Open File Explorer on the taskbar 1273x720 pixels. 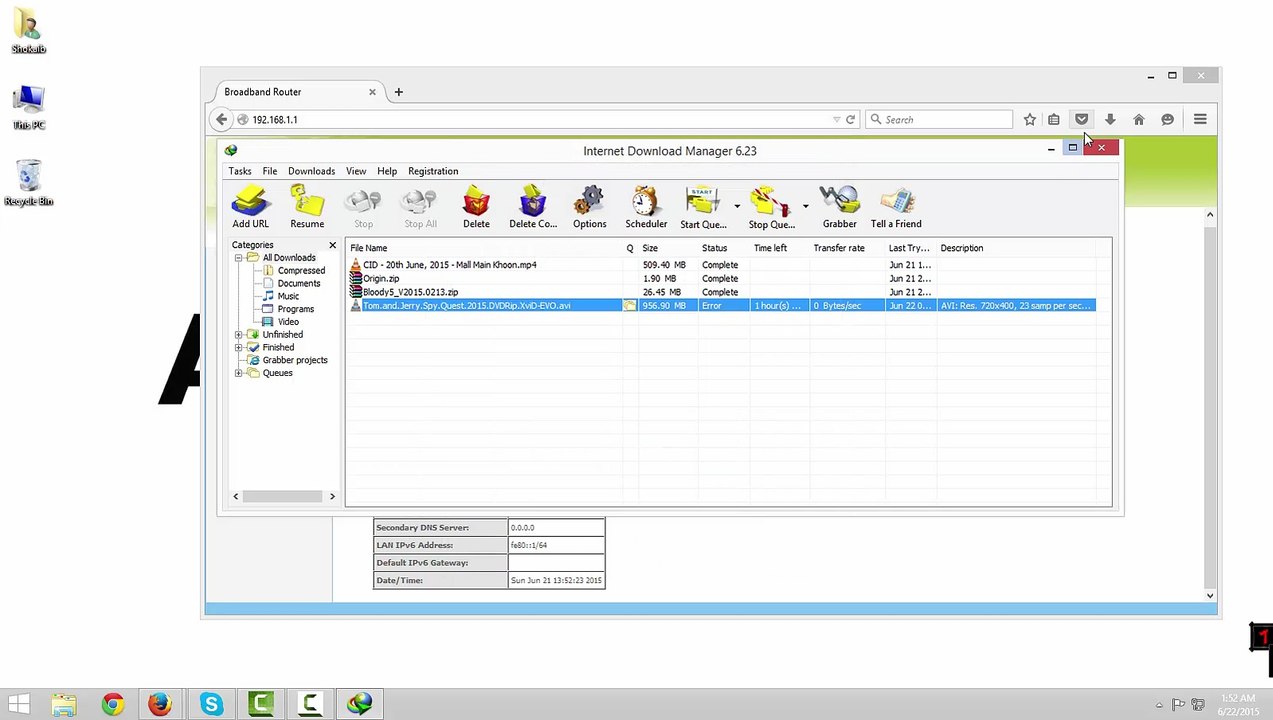64,705
